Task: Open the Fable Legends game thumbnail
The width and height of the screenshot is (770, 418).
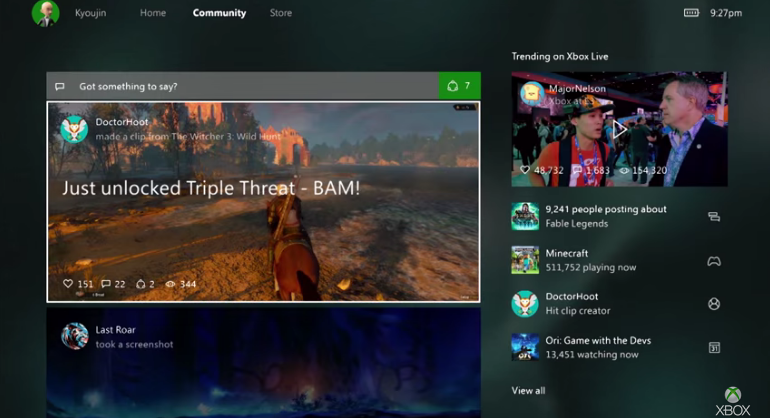Action: tap(525, 216)
